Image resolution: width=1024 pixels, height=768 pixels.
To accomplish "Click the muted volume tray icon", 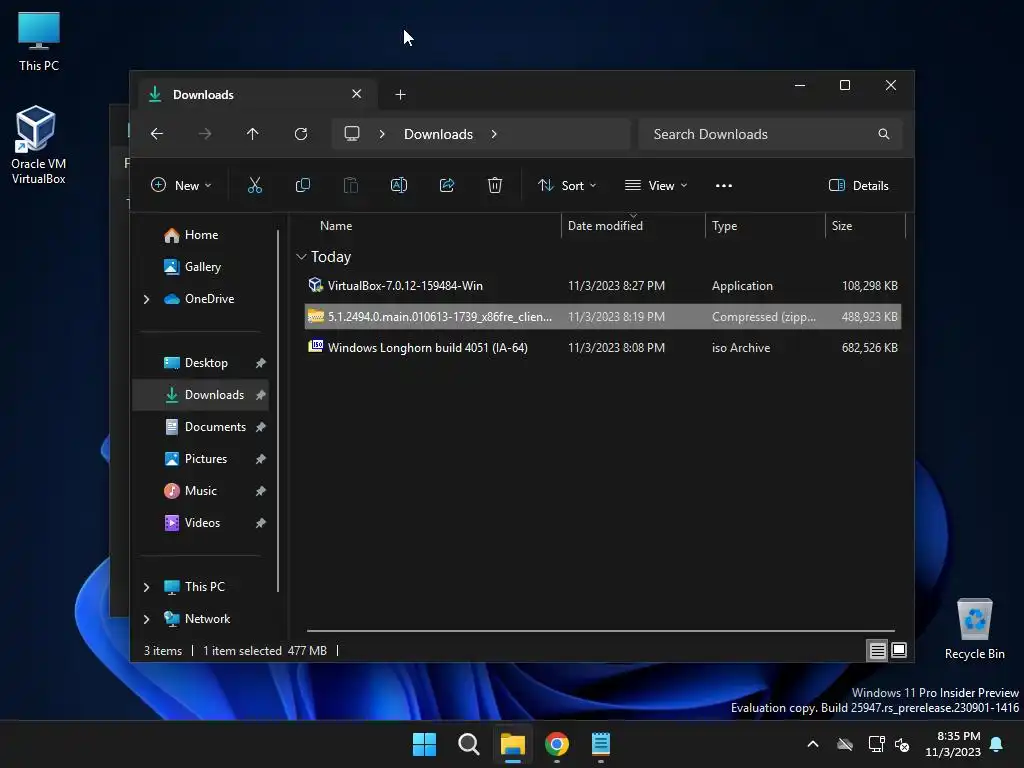I will (x=902, y=744).
